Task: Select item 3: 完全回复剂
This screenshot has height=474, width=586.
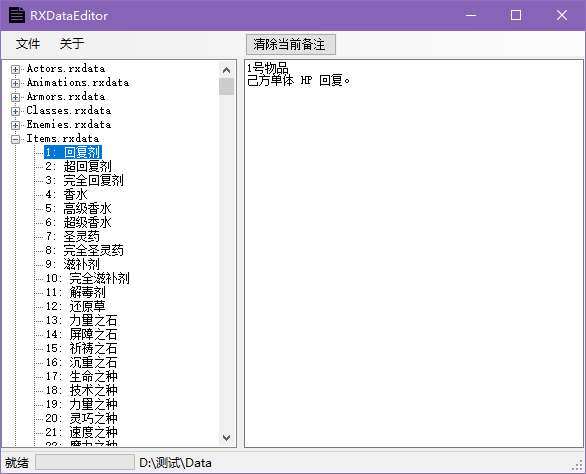Action: (84, 181)
